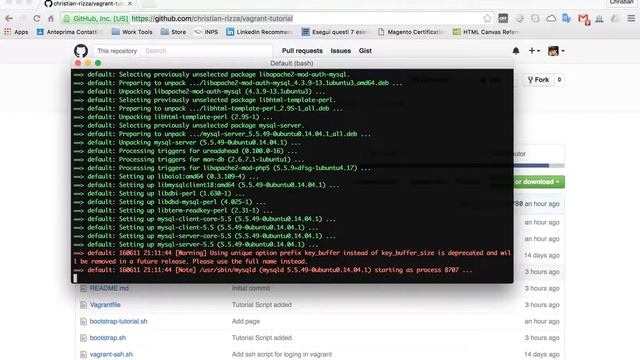Click the bootstrap-tutorial.sh file icon
640x360 pixels.
(83, 321)
